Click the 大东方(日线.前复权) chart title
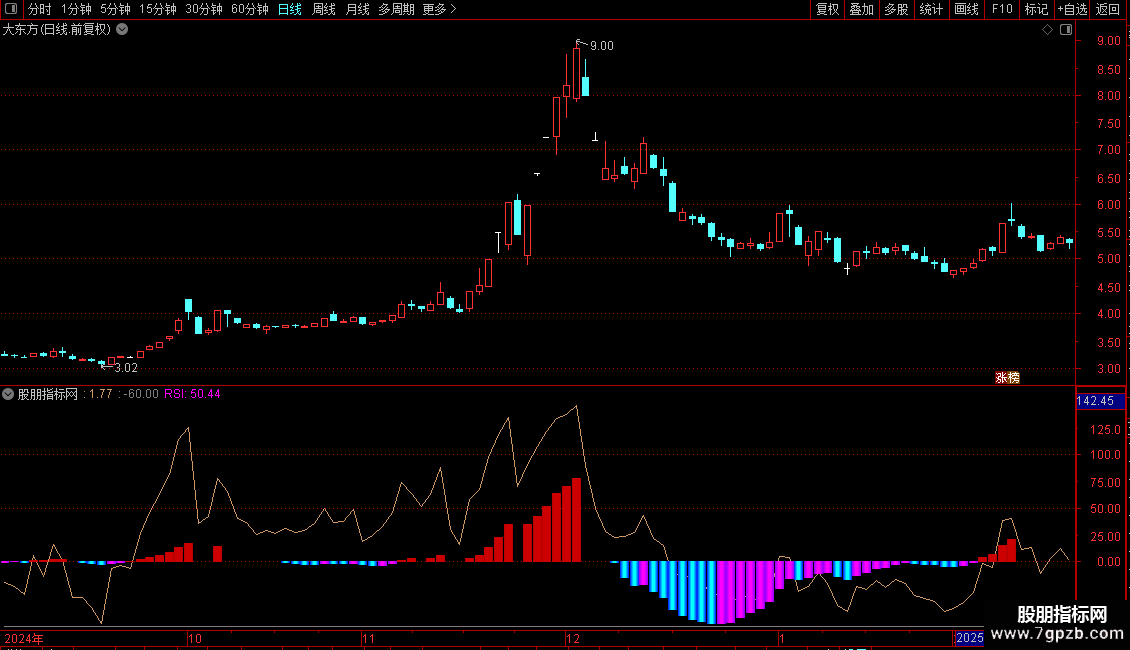 click(x=57, y=30)
